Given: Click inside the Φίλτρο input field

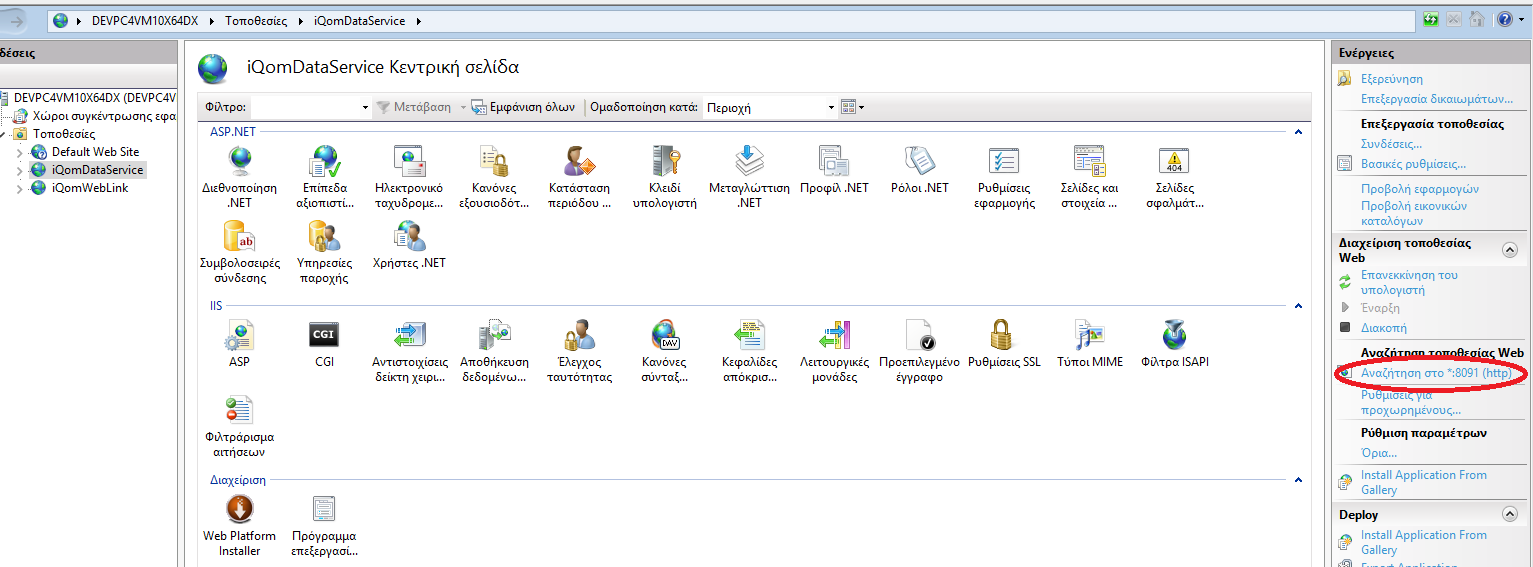Looking at the screenshot, I should 305,107.
